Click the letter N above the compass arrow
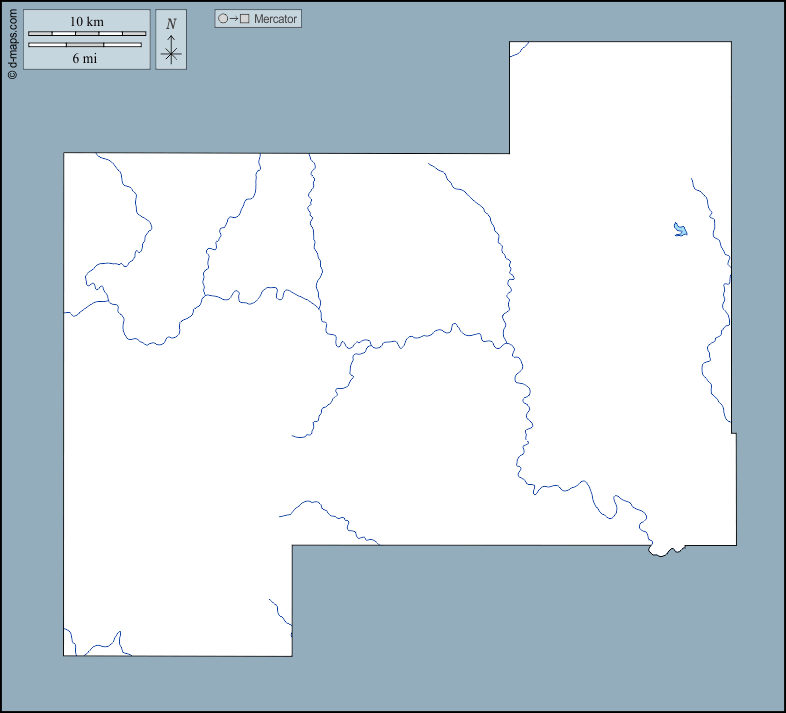 click(171, 24)
